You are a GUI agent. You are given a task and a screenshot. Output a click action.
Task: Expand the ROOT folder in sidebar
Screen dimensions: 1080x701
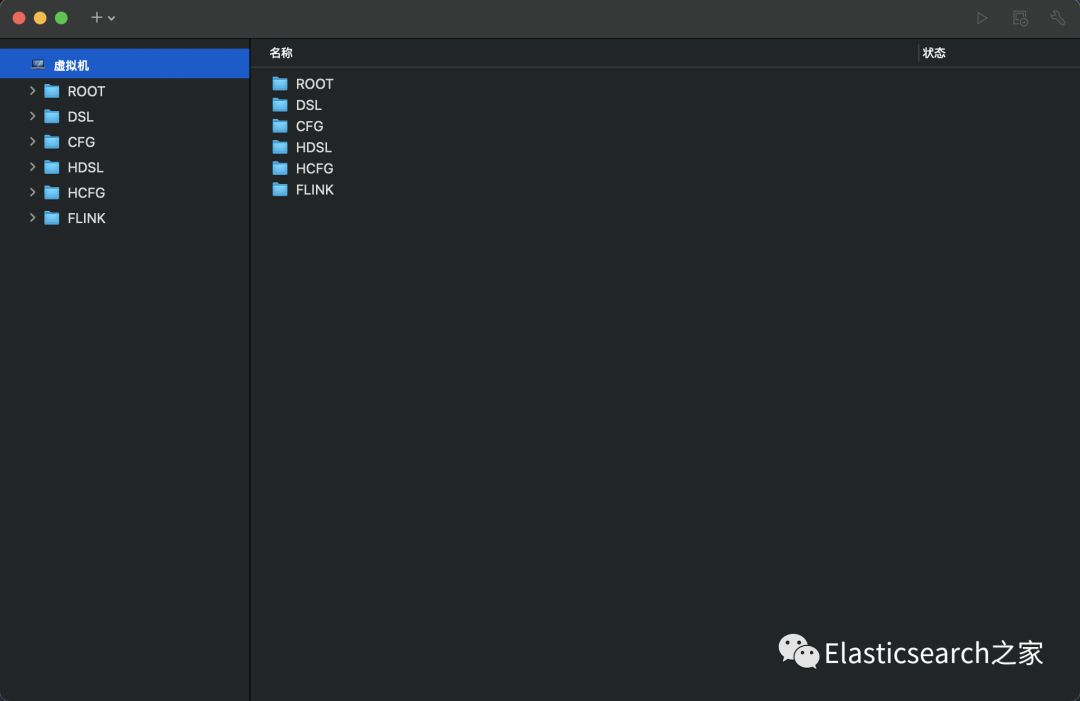[x=33, y=91]
